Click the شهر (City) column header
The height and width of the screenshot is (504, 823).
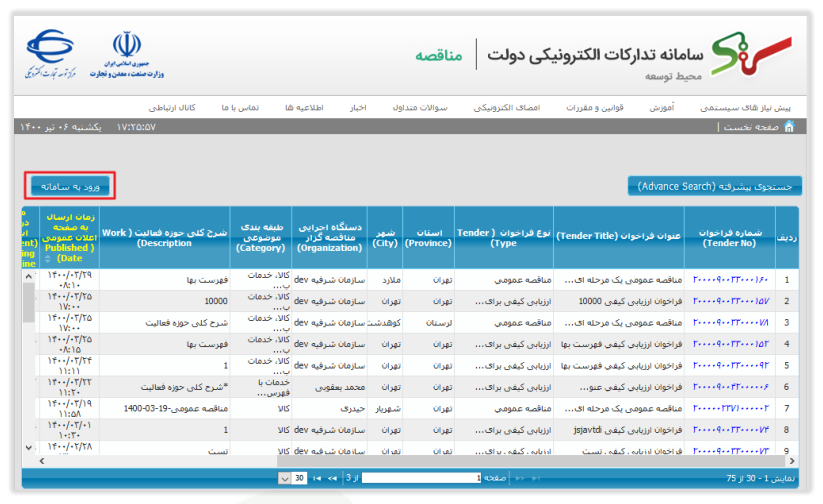(x=385, y=238)
